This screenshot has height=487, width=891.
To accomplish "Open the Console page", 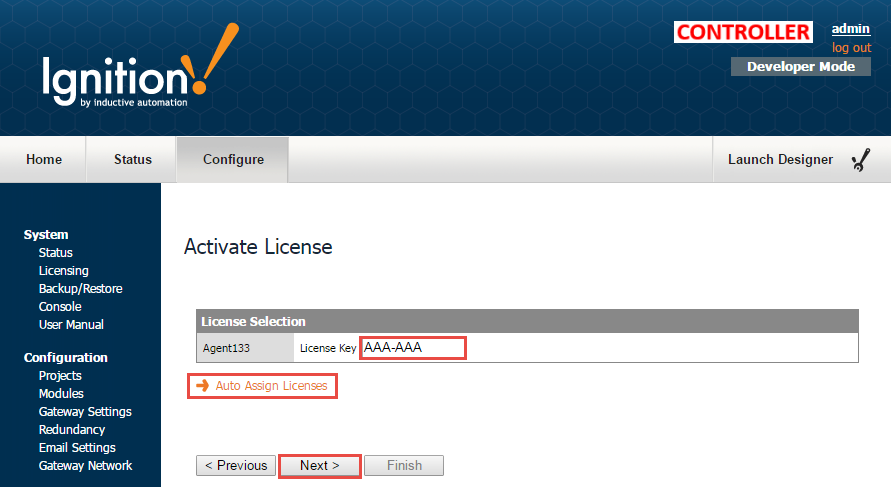I will click(x=60, y=307).
